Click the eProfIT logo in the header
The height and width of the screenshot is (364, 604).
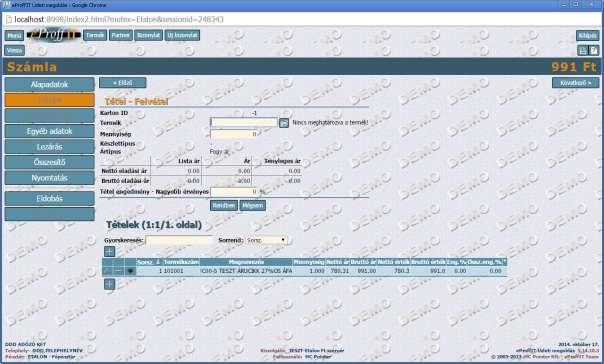(x=54, y=35)
